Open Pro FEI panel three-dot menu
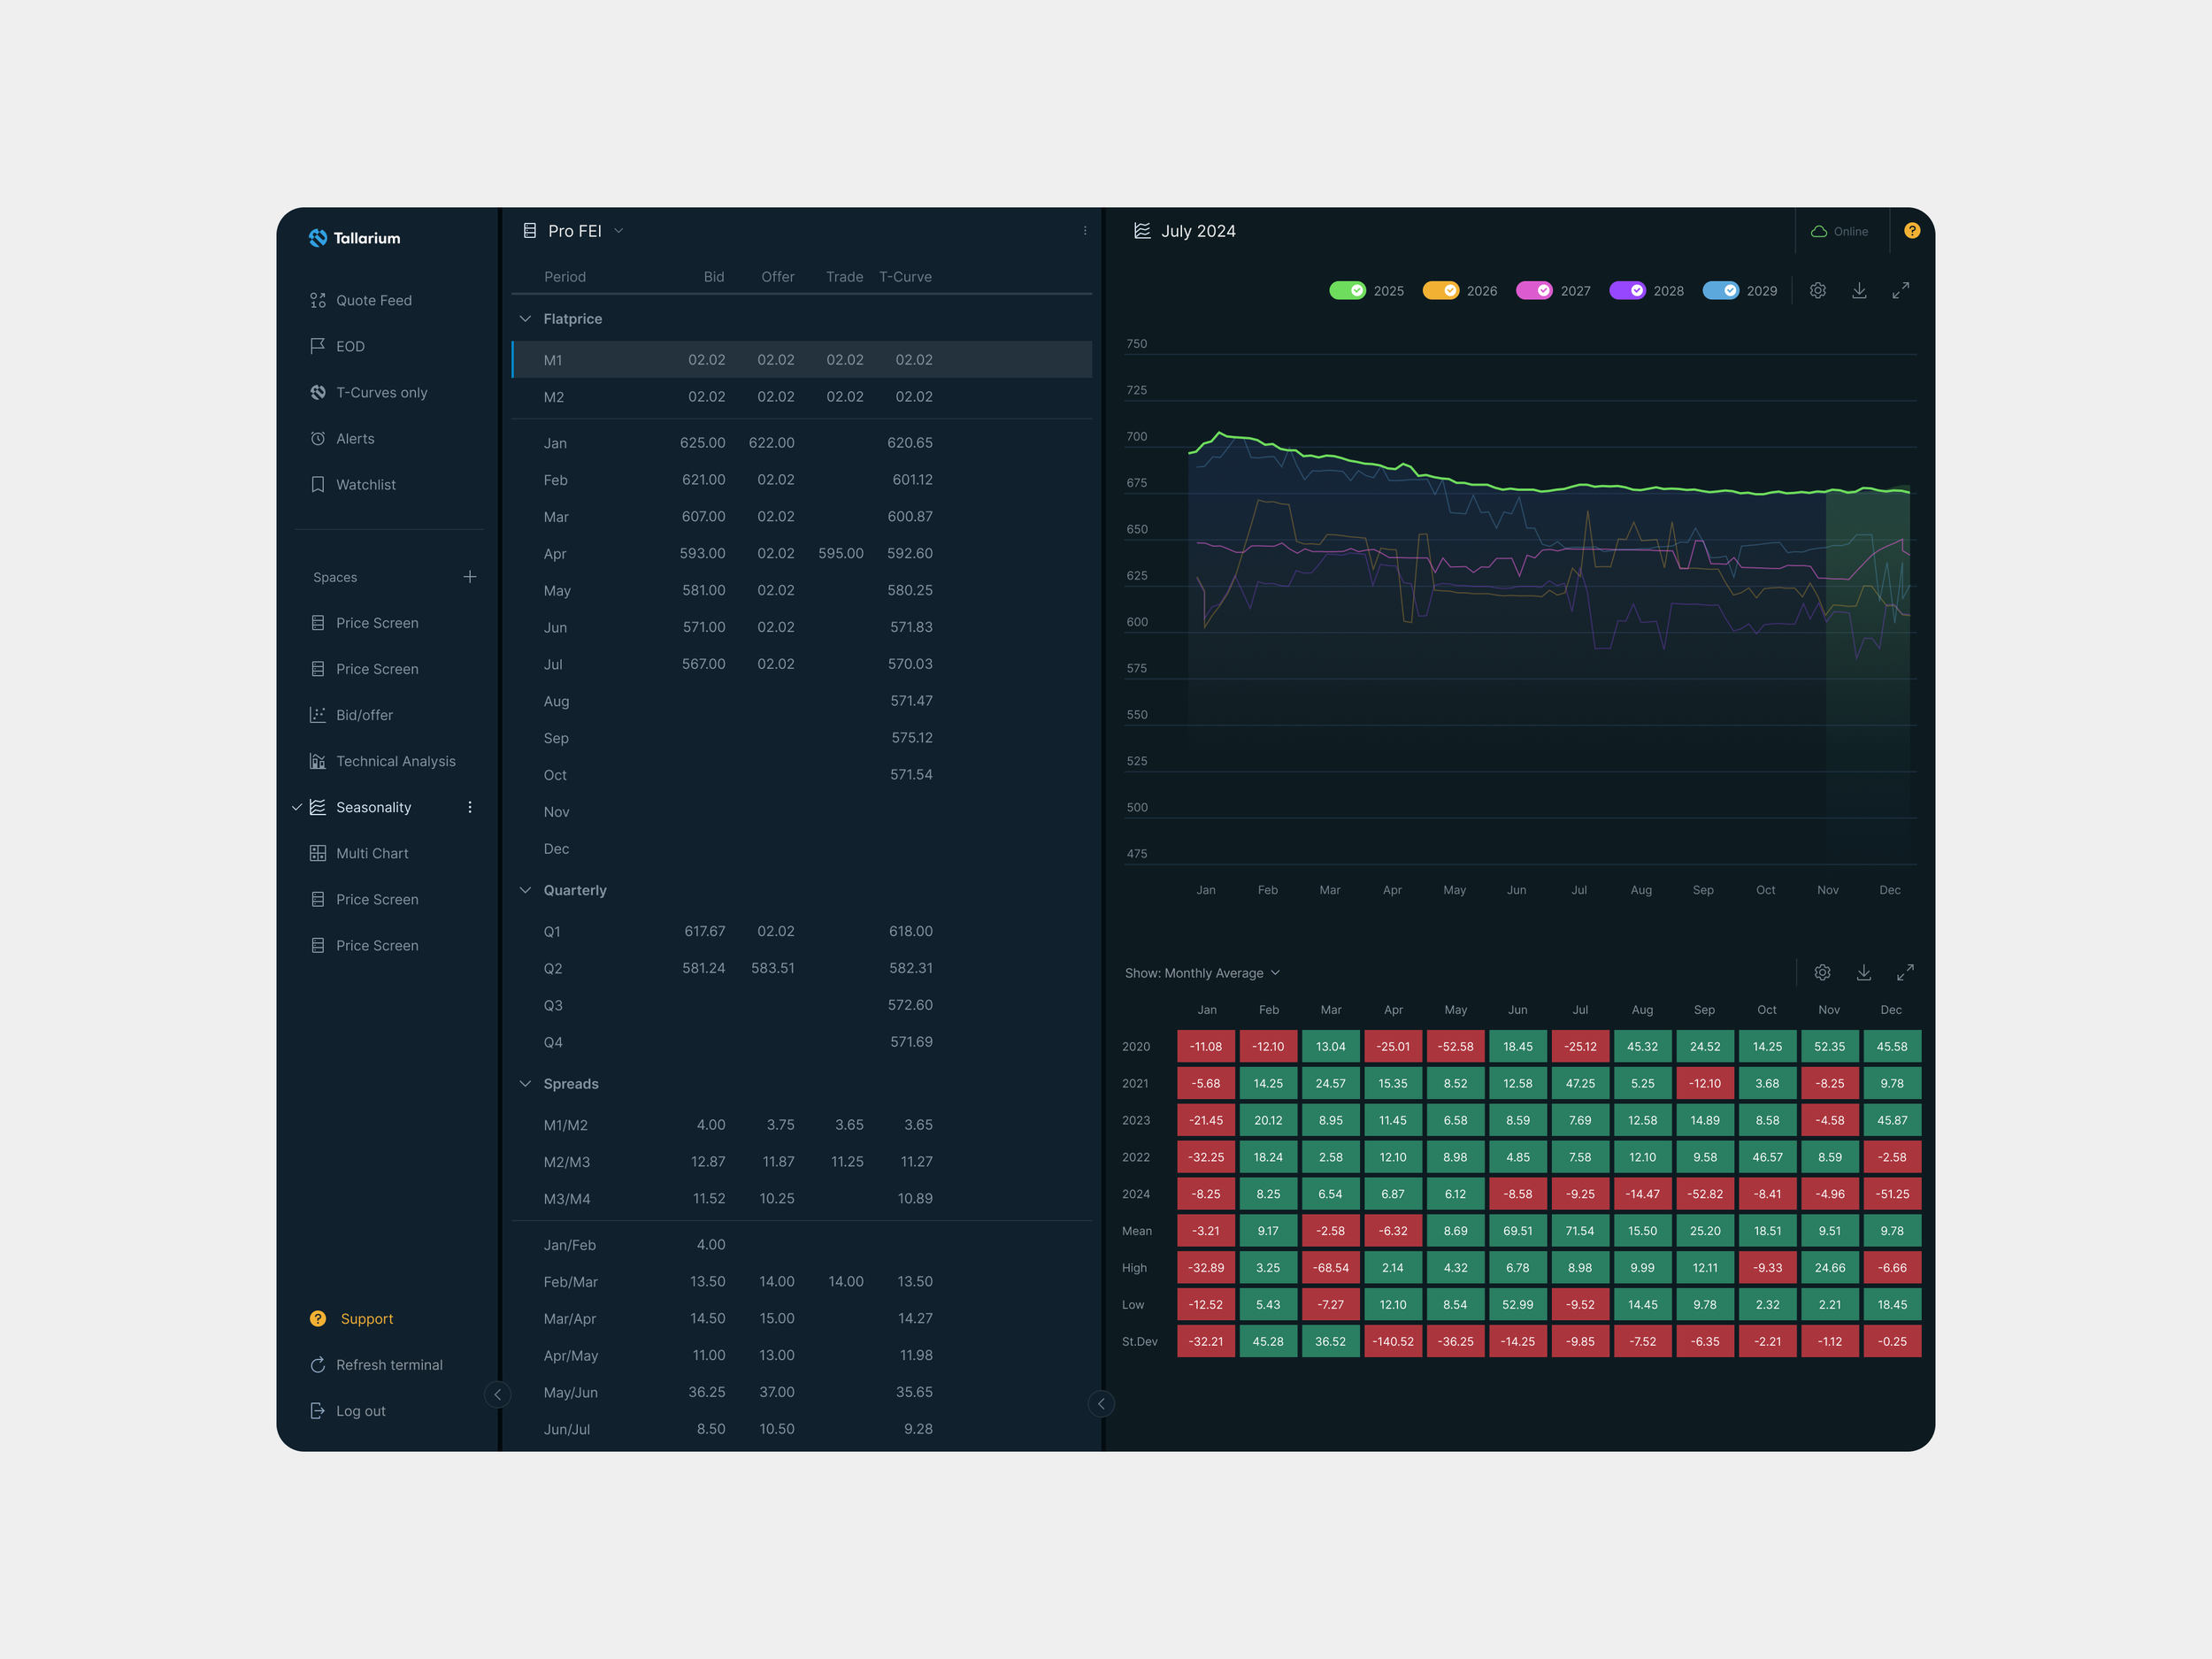2212x1659 pixels. tap(1085, 231)
